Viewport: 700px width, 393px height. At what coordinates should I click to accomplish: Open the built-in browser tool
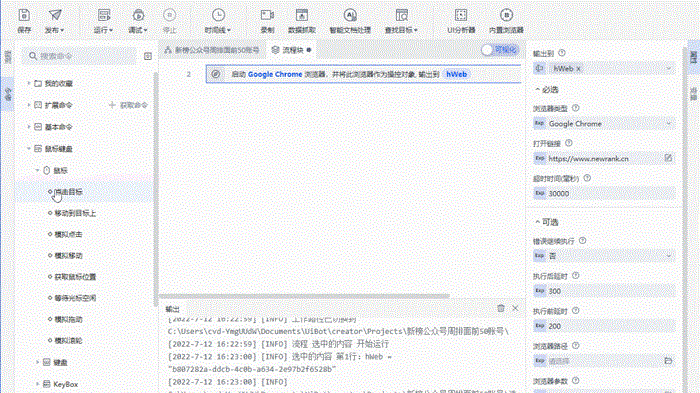click(506, 15)
